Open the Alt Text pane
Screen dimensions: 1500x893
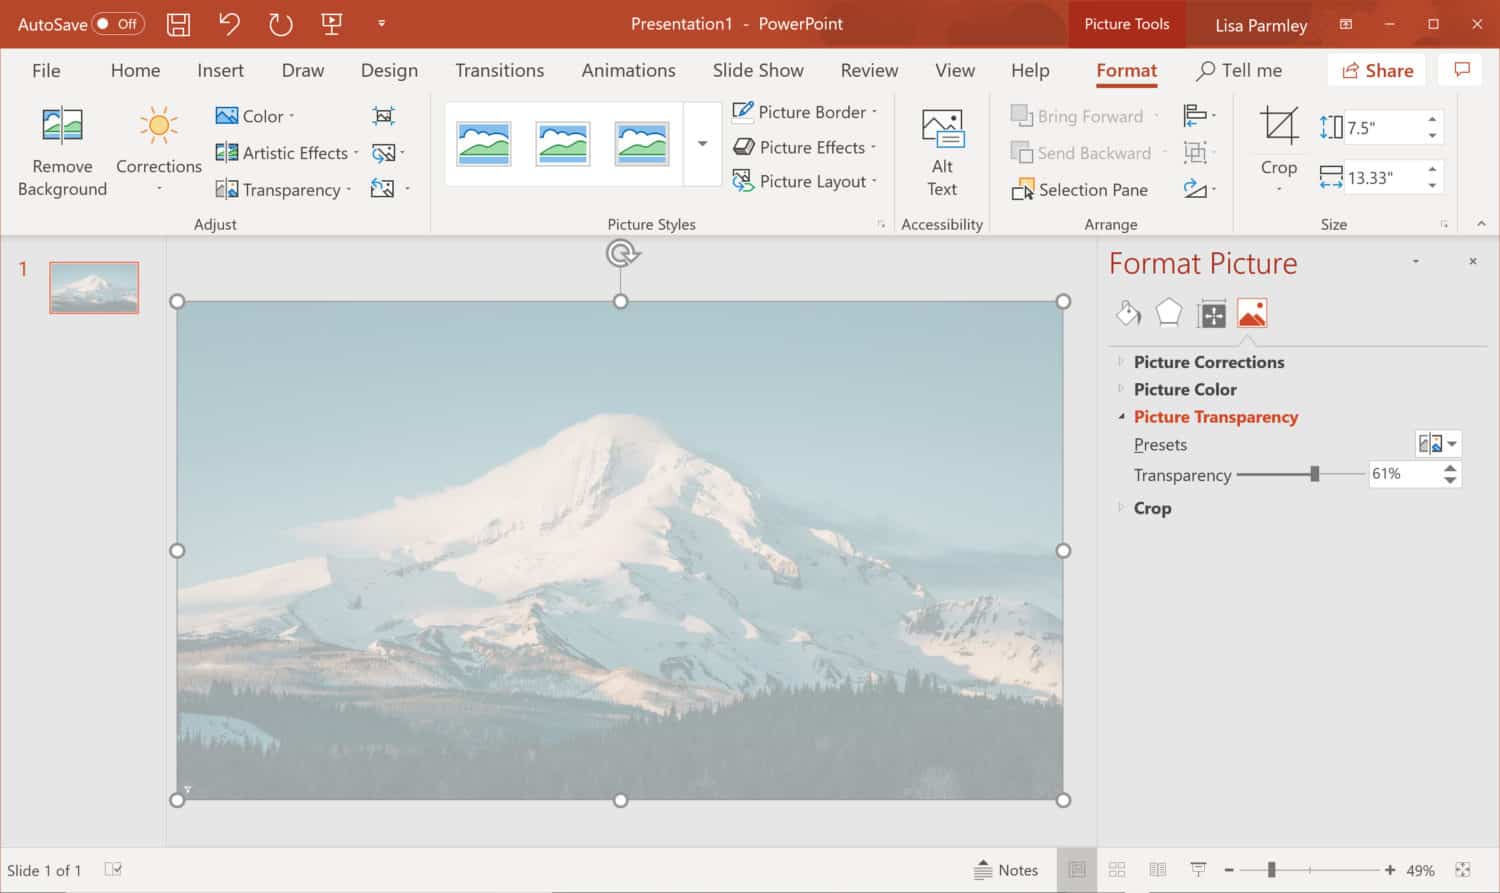[940, 150]
